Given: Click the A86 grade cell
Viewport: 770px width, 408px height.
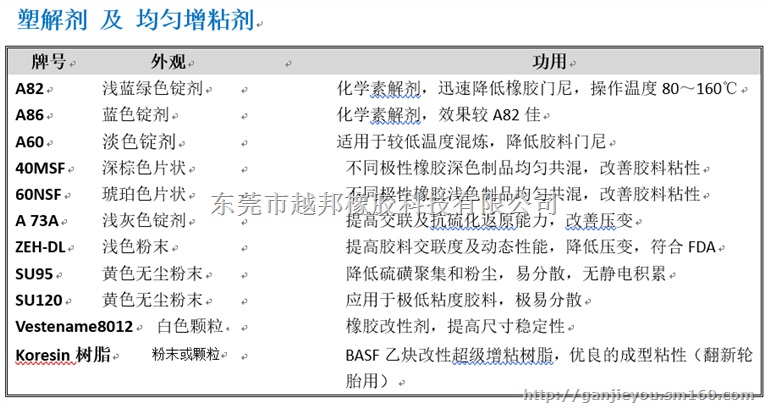Looking at the screenshot, I should [29, 115].
